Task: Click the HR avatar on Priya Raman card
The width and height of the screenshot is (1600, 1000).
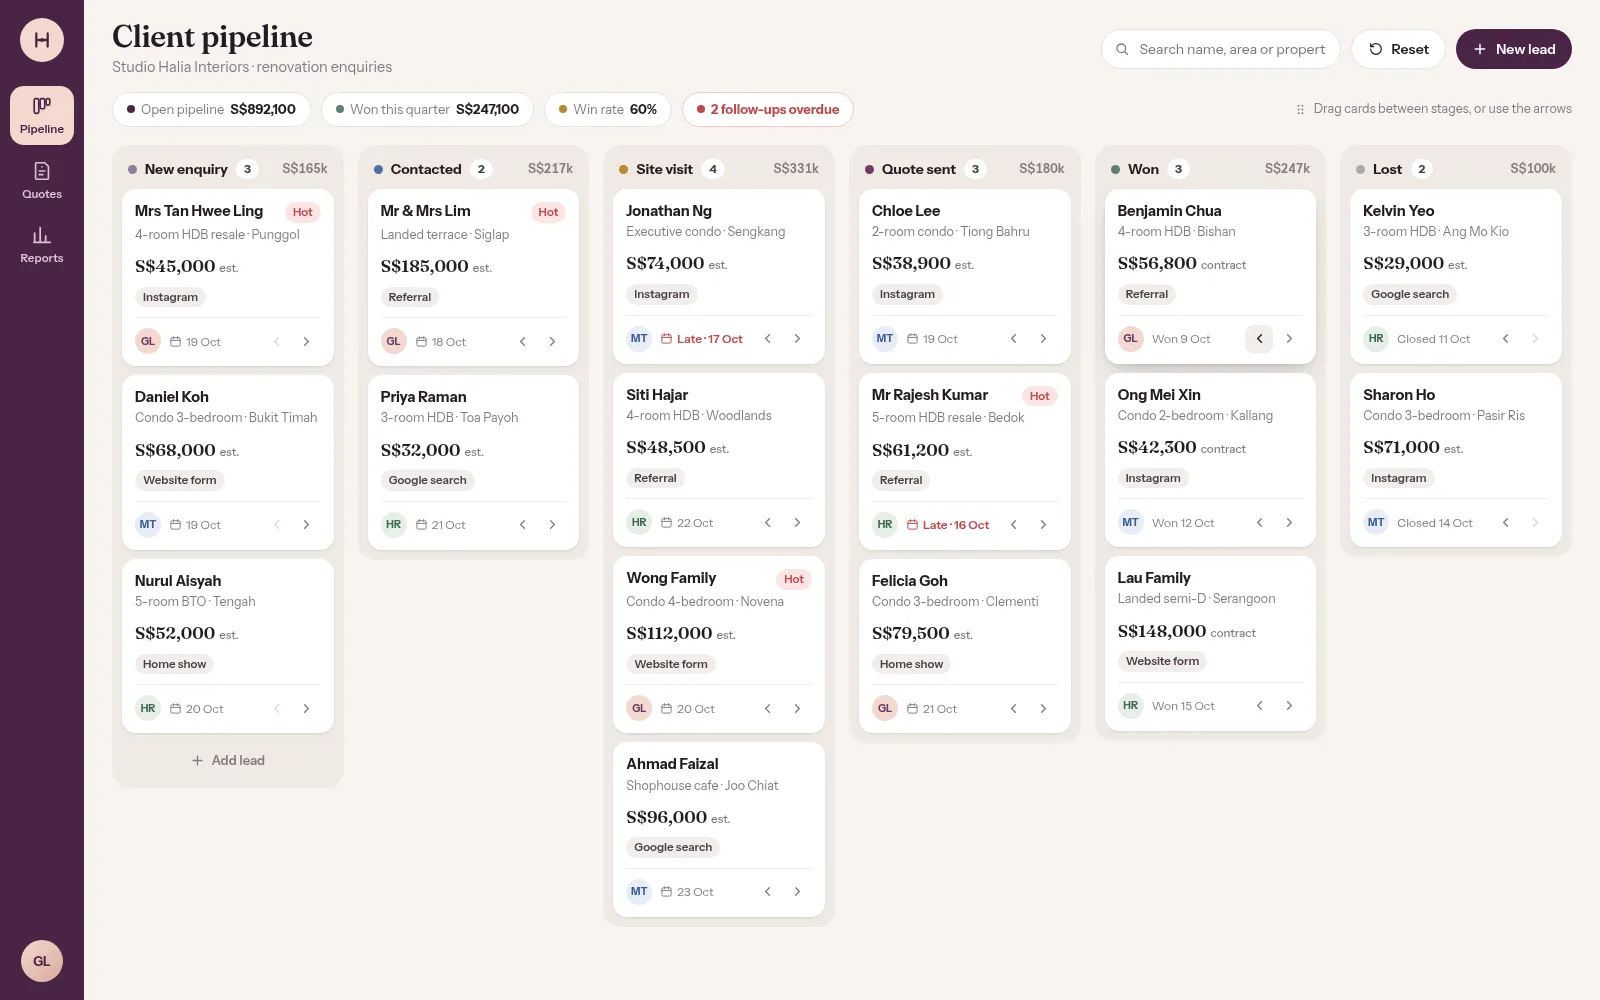Action: click(393, 525)
